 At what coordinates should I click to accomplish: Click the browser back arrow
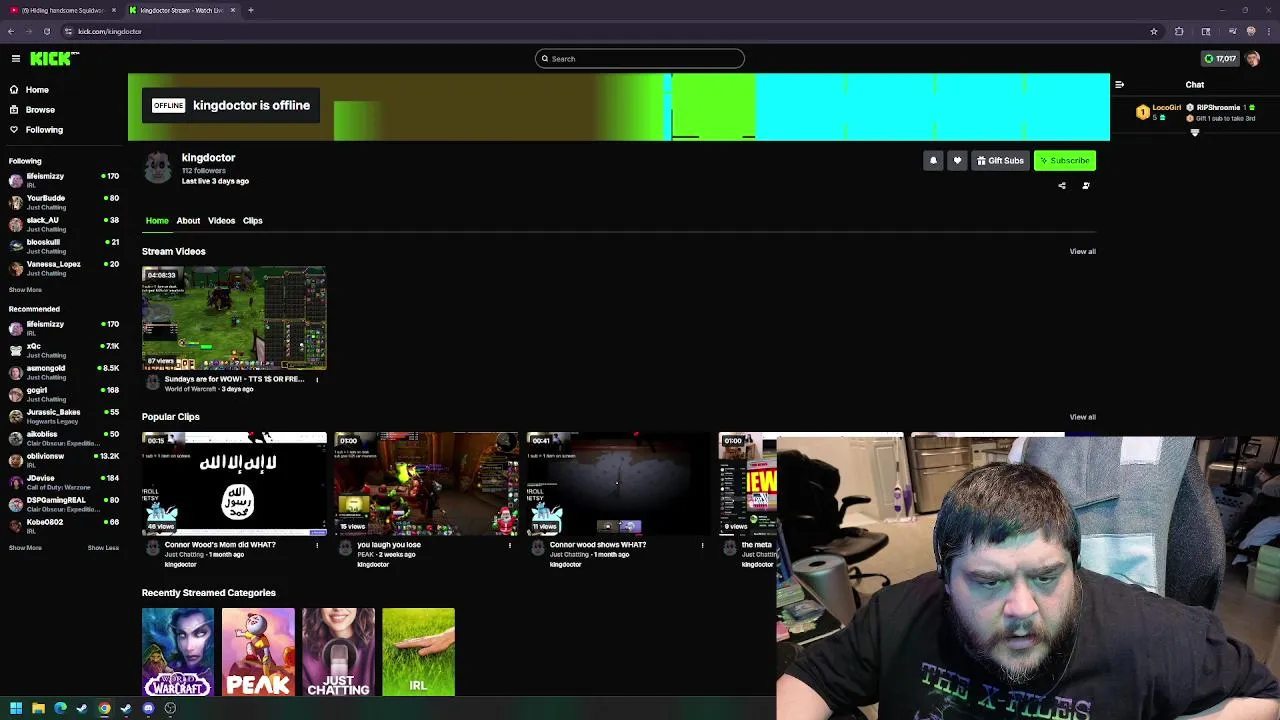(x=11, y=32)
